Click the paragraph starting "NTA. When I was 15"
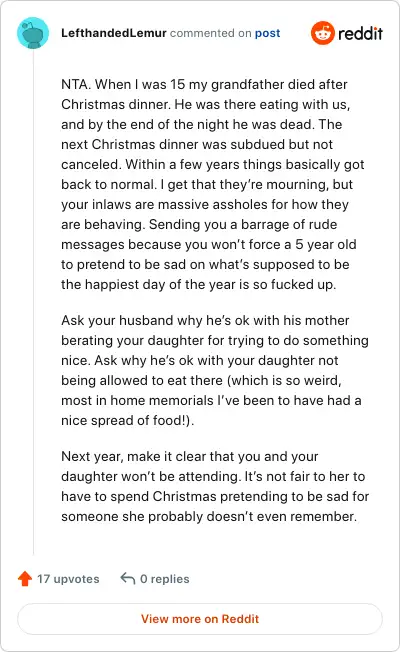This screenshot has height=652, width=400. click(213, 184)
